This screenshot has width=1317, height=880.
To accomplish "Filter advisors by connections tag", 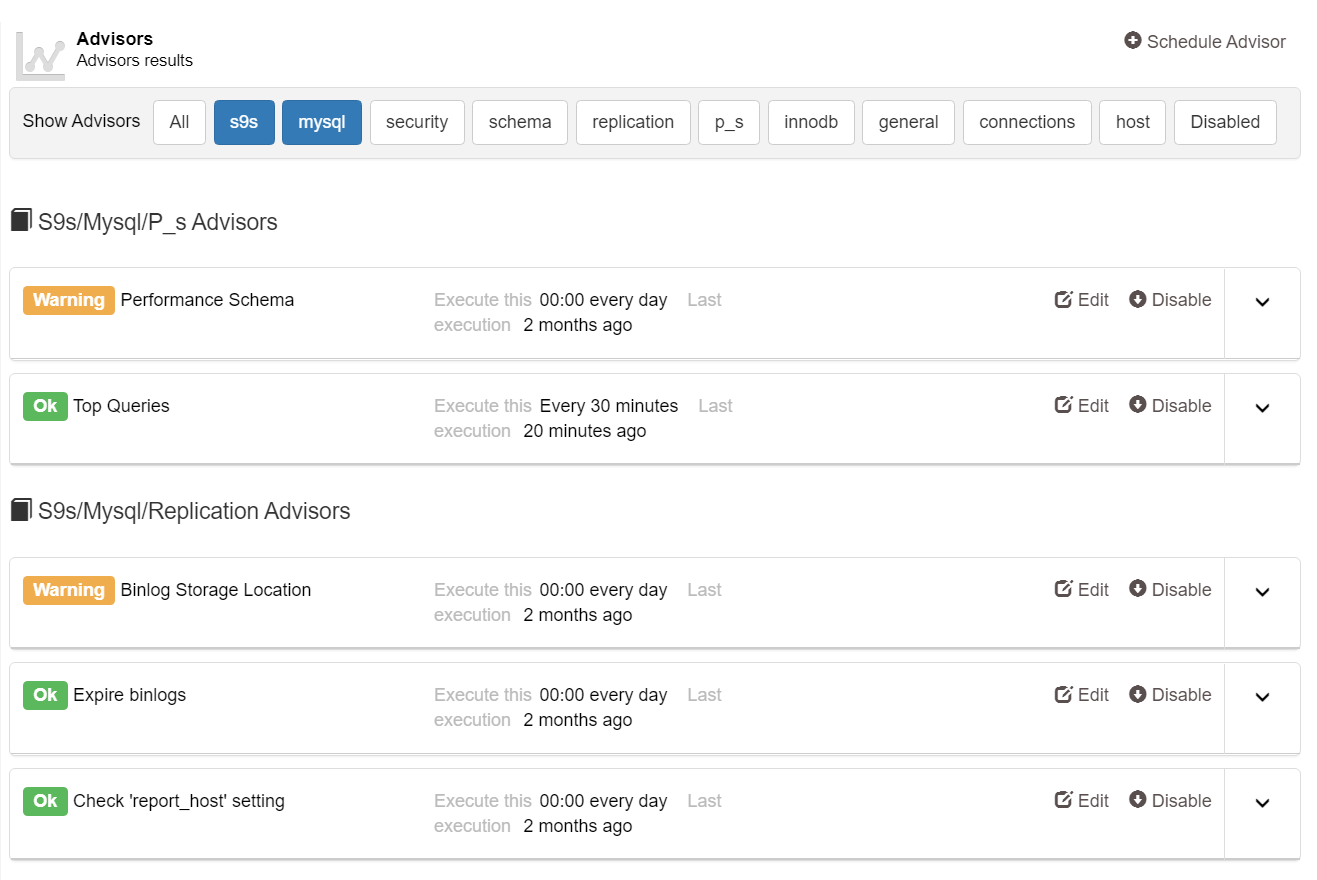I will click(x=1027, y=122).
